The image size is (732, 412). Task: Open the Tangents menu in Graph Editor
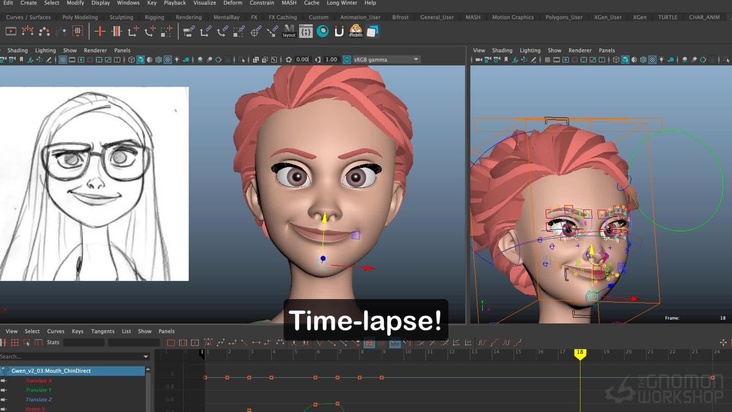(103, 331)
